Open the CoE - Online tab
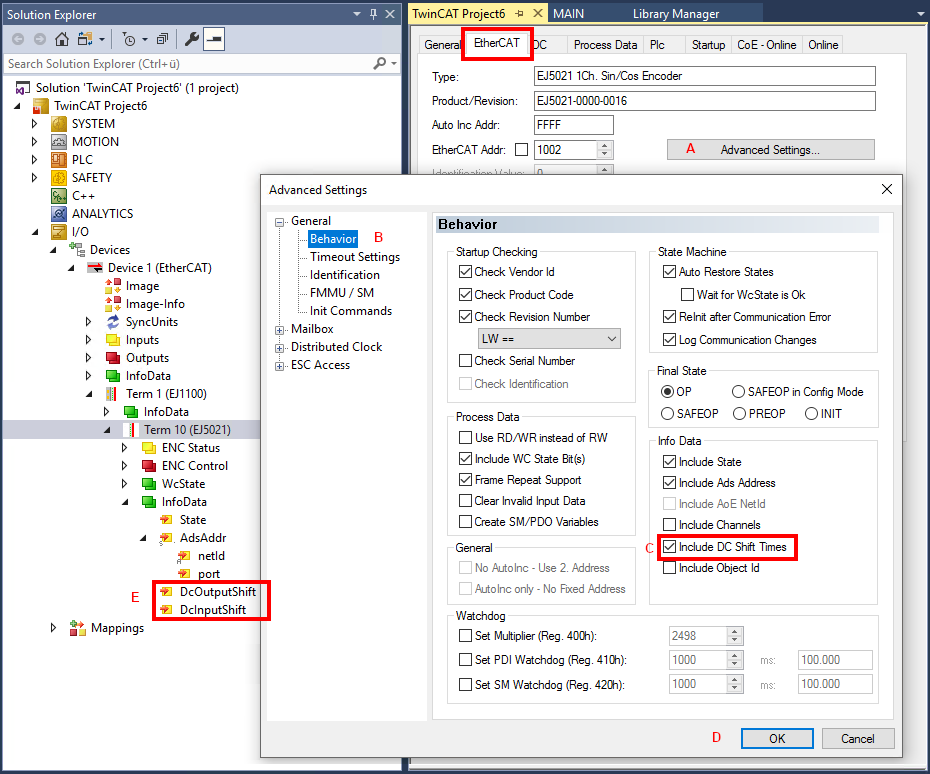This screenshot has width=930, height=774. [x=766, y=45]
